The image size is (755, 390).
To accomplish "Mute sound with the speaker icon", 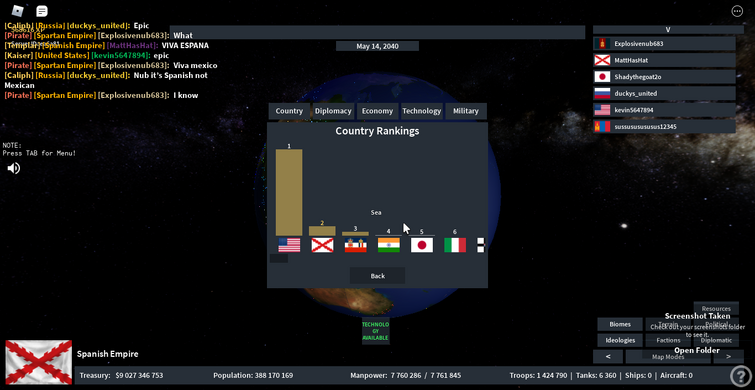I will click(13, 168).
